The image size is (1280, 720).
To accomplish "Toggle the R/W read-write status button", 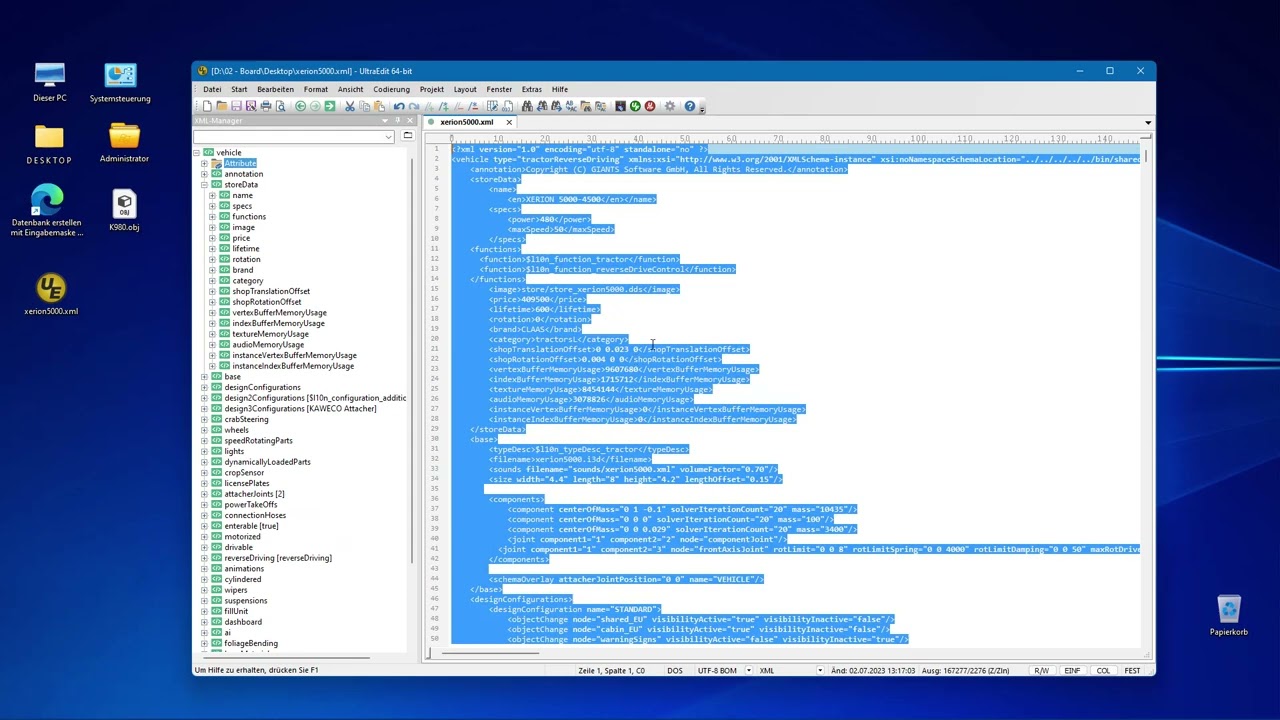I will point(1042,670).
